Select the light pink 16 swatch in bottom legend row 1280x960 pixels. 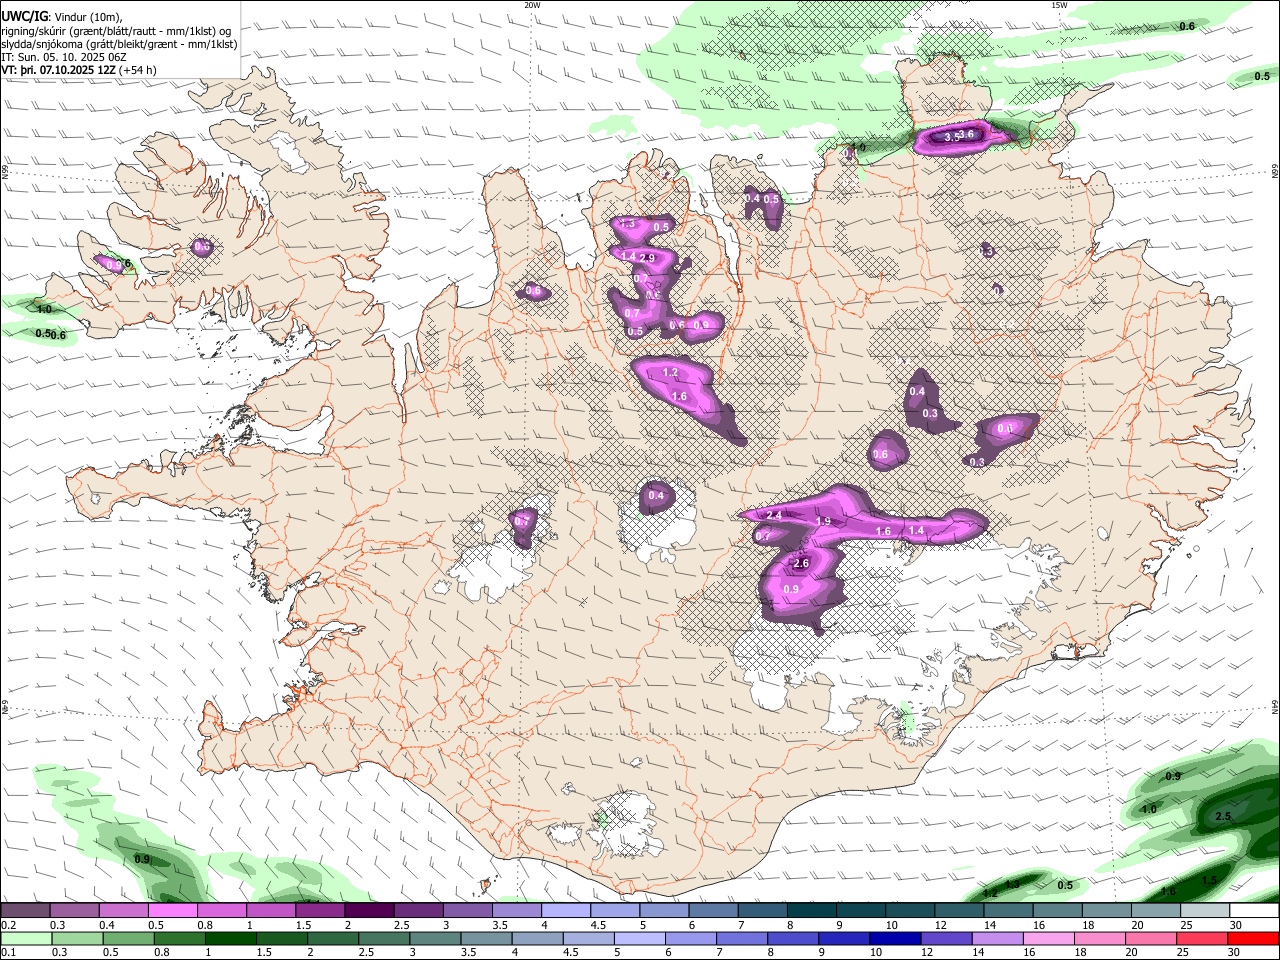1049,939
